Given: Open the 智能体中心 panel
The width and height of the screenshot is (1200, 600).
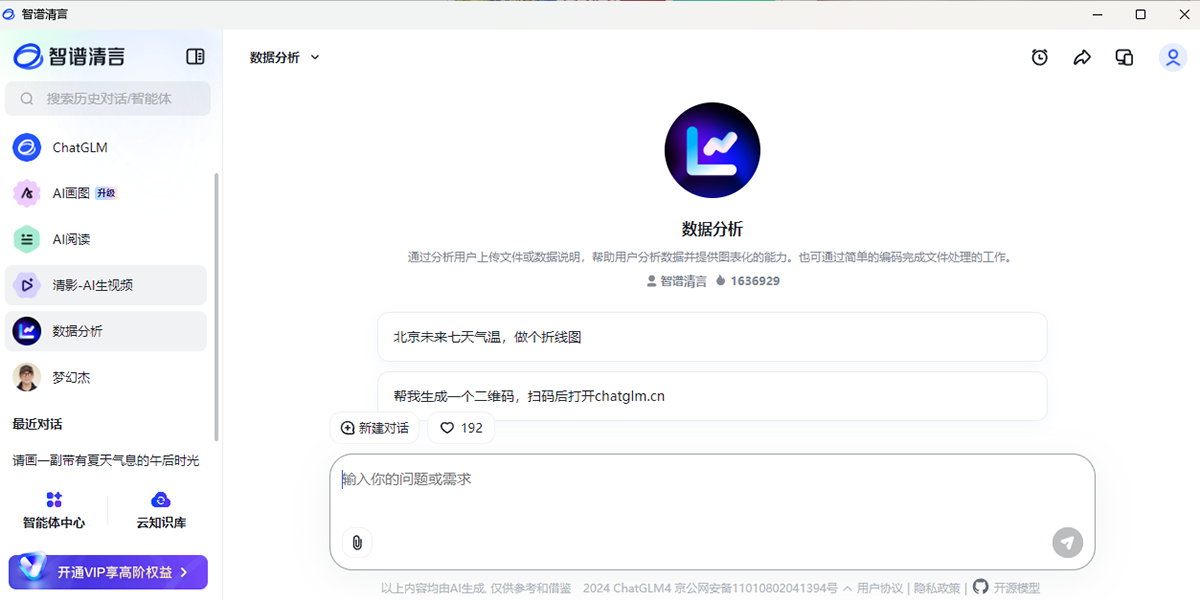Looking at the screenshot, I should 53,508.
